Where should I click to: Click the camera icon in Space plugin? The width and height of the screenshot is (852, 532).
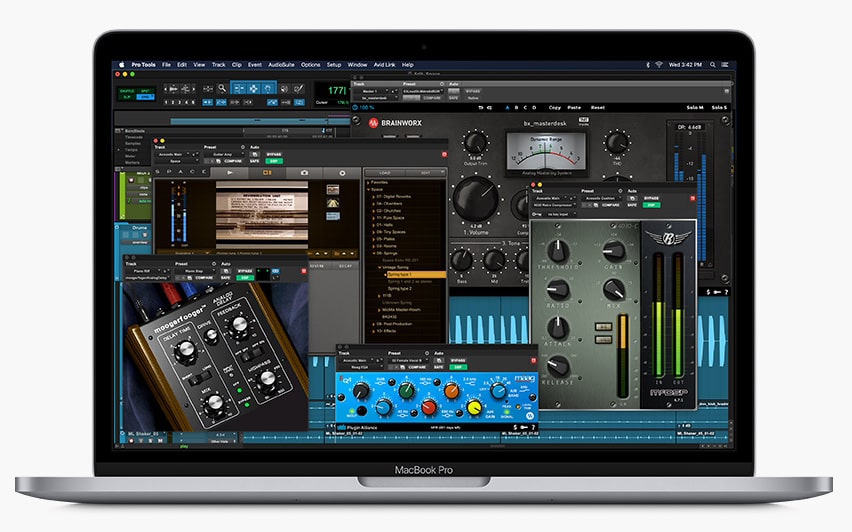point(303,173)
